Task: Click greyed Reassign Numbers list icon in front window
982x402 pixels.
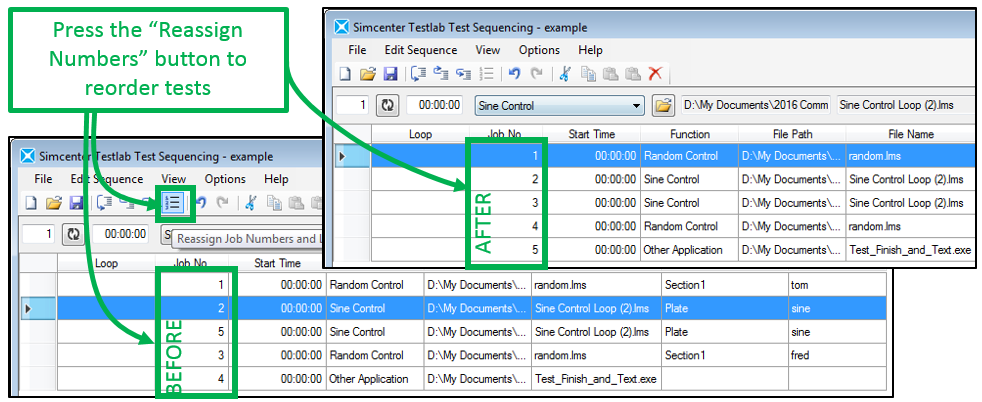Action: [486, 75]
